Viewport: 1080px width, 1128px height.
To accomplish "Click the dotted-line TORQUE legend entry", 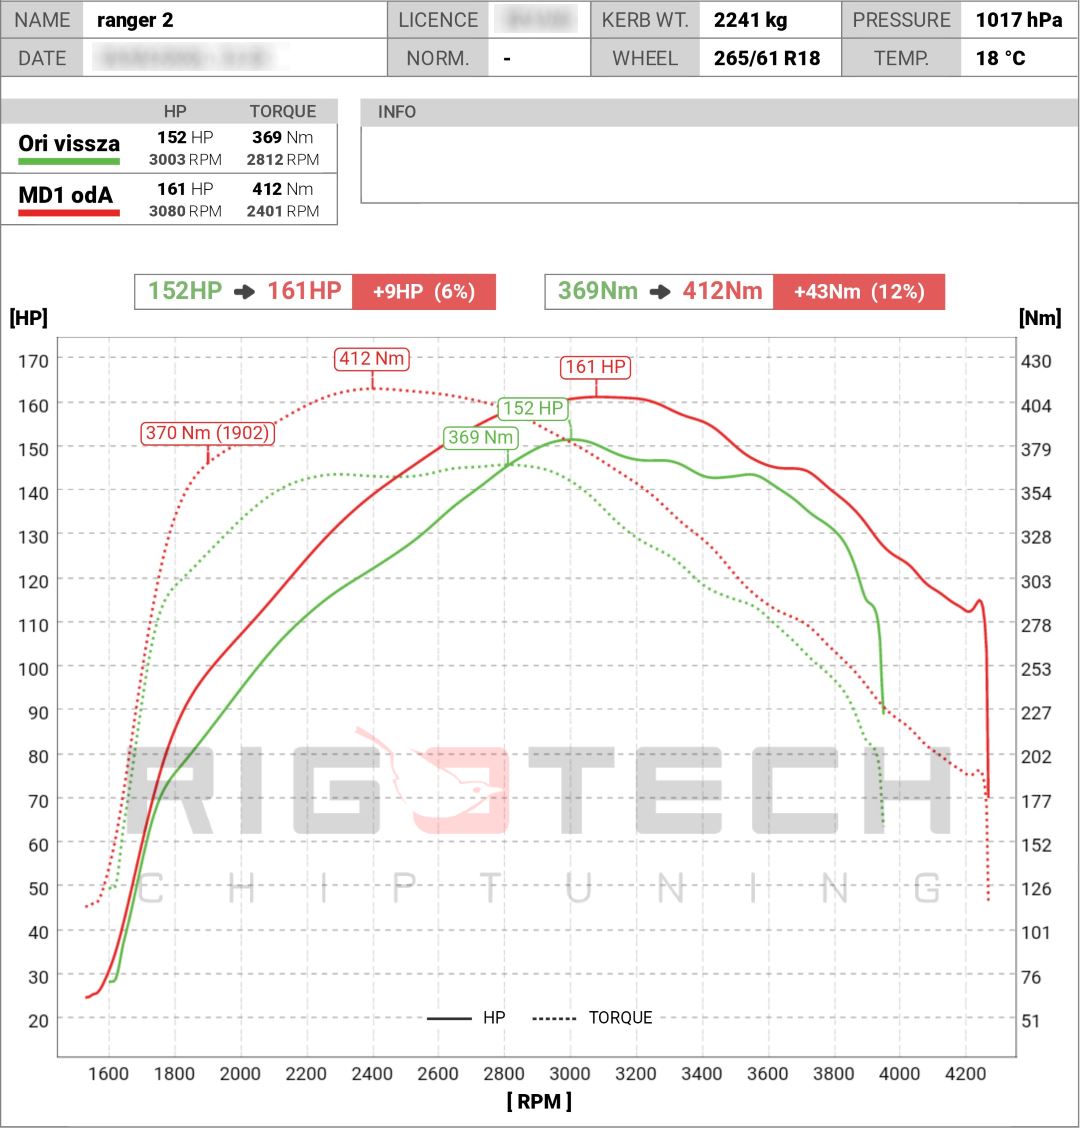I will point(592,1018).
